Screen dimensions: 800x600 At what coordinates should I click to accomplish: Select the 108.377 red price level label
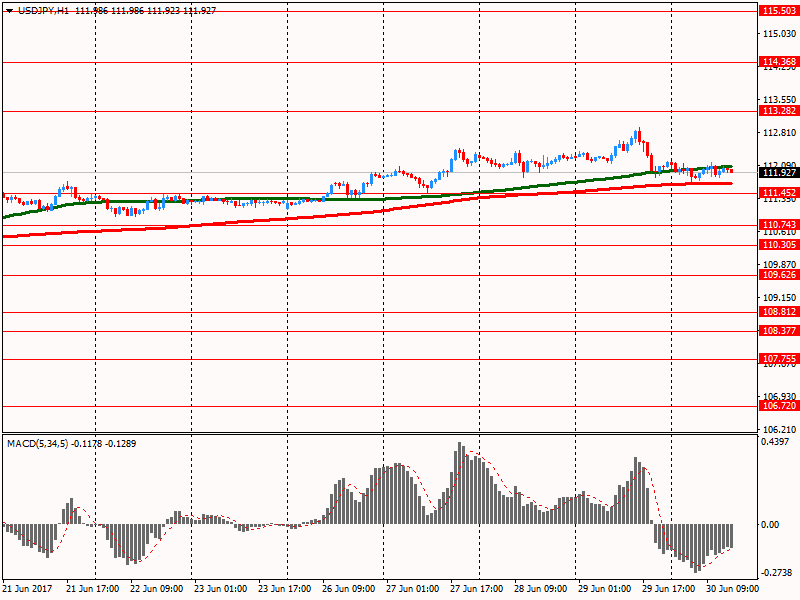779,331
